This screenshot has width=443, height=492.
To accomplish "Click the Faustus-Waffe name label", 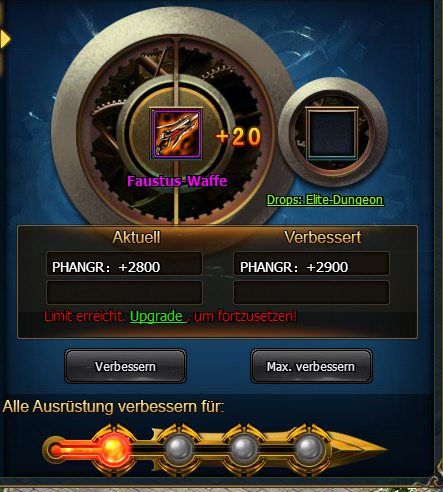I will (177, 181).
